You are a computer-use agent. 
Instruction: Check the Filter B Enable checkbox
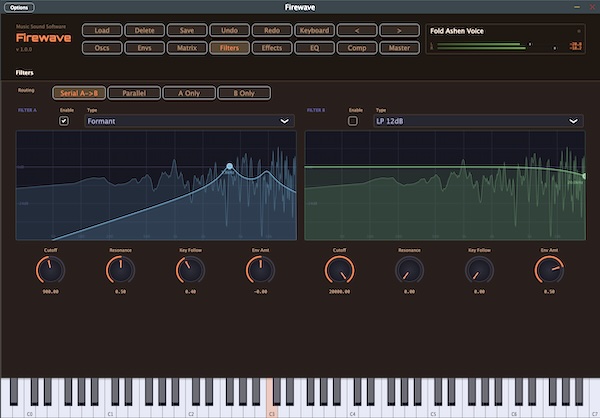(x=353, y=121)
